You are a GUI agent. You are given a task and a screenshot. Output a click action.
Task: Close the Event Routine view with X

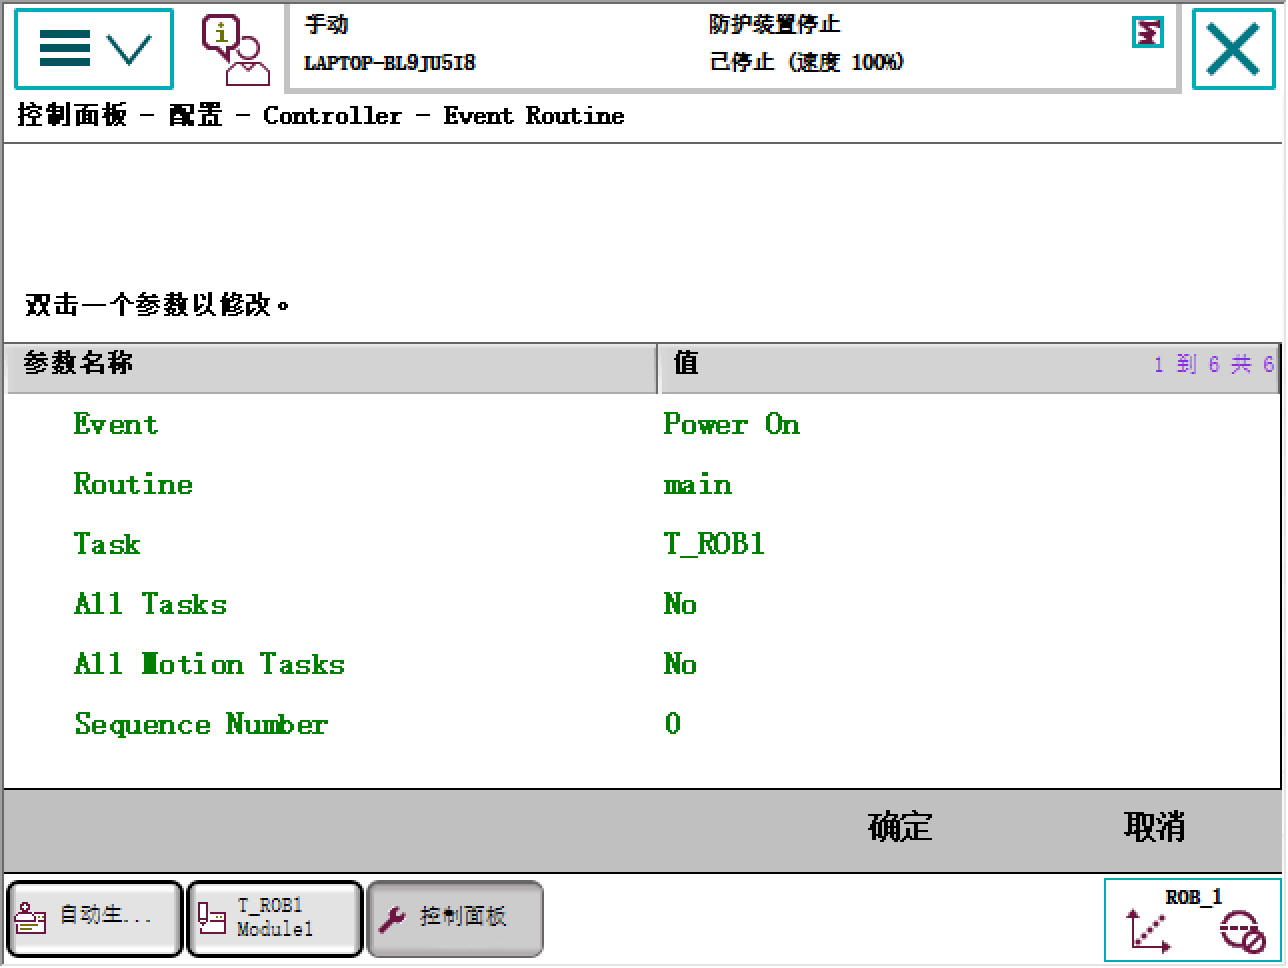1233,48
